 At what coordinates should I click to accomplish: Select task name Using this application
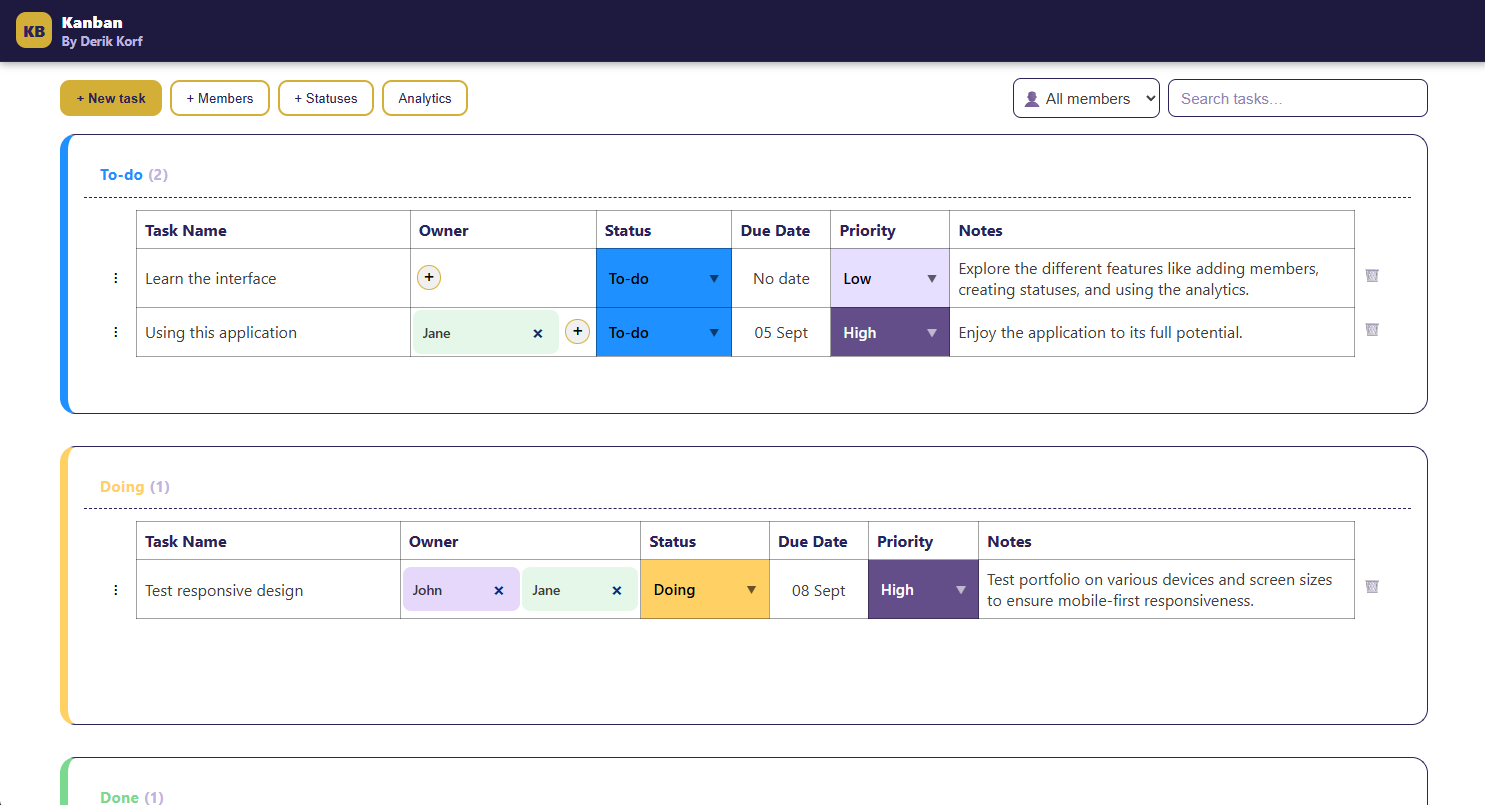click(x=221, y=332)
